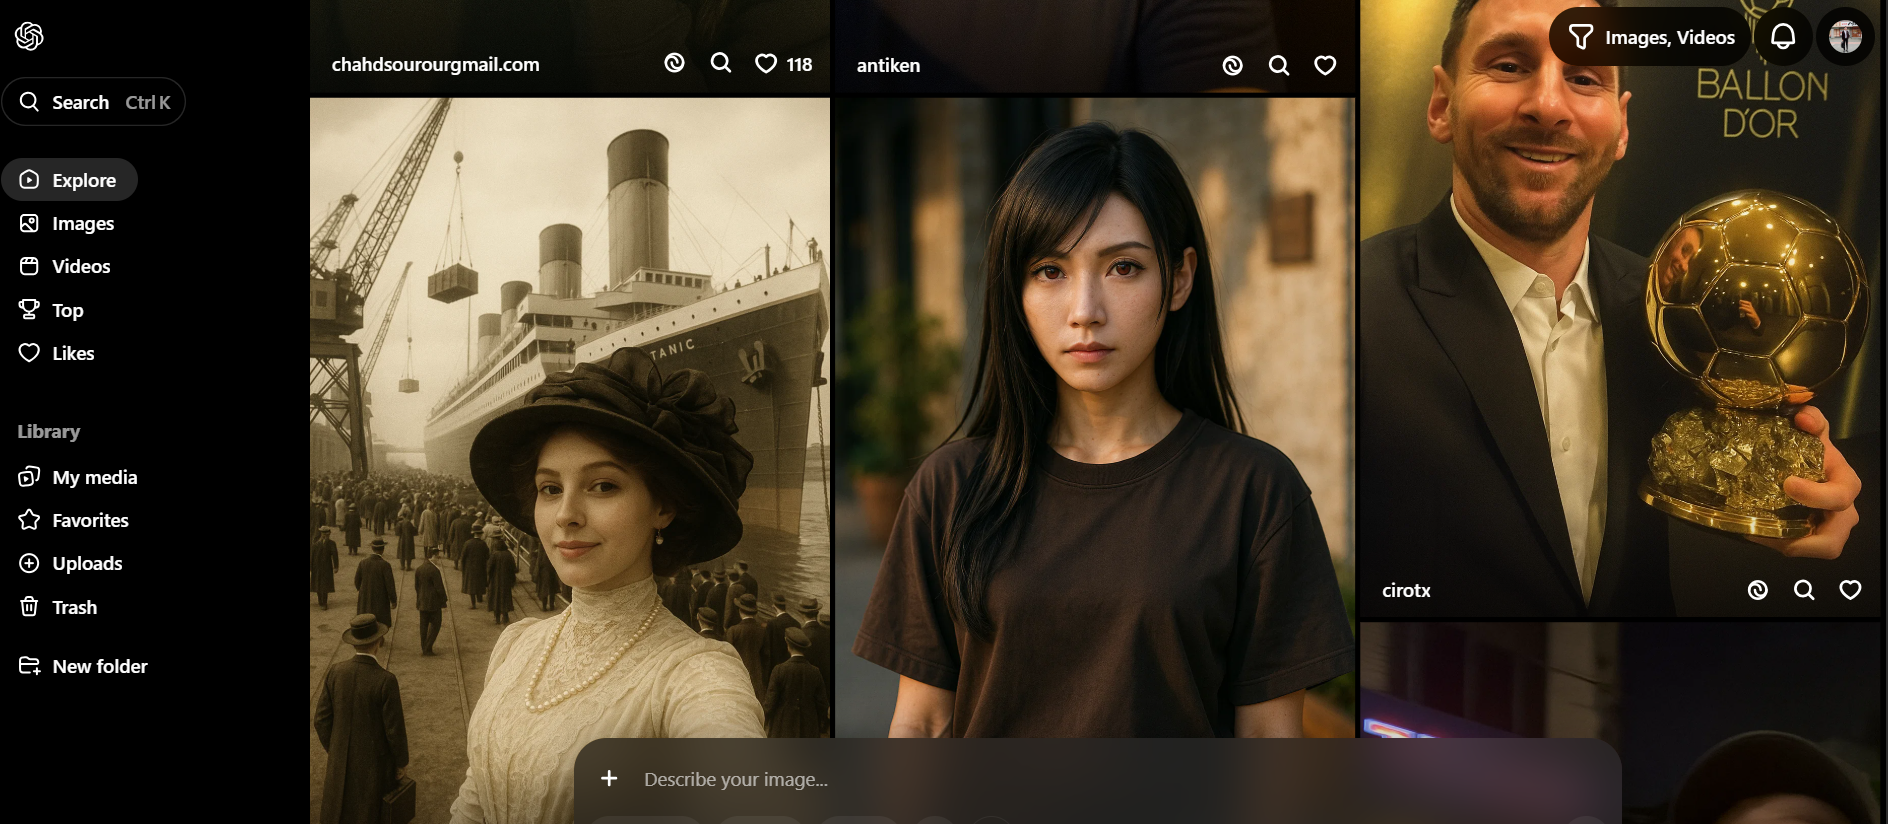Open My media library
The height and width of the screenshot is (824, 1888).
pyautogui.click(x=78, y=477)
